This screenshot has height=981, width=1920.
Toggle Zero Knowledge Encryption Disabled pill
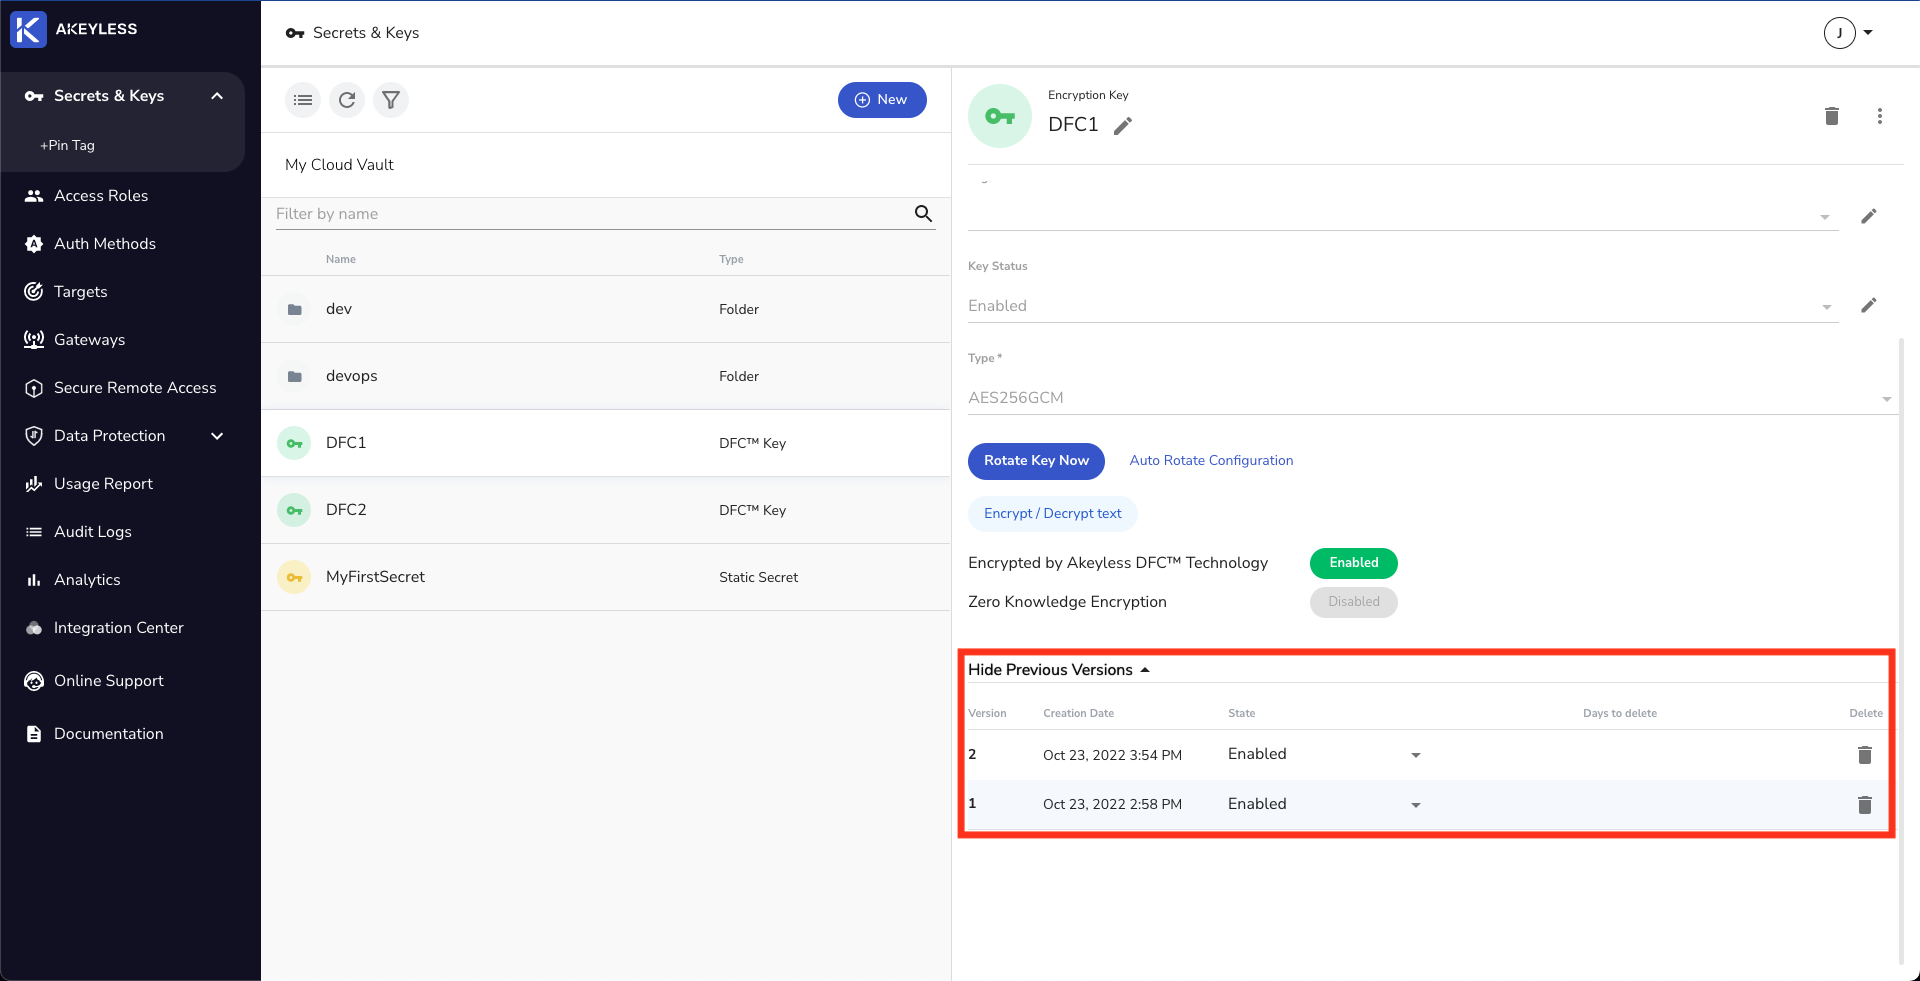1354,602
